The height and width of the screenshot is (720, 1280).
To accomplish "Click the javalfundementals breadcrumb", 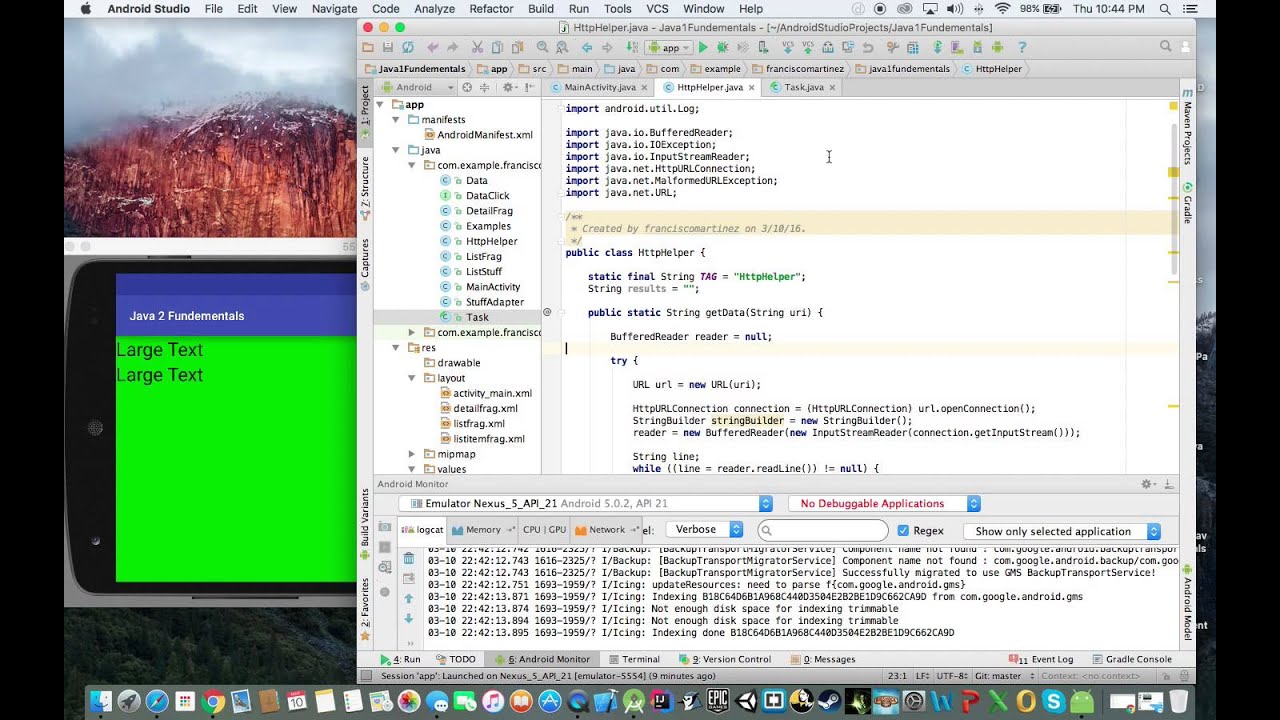I will (x=902, y=69).
